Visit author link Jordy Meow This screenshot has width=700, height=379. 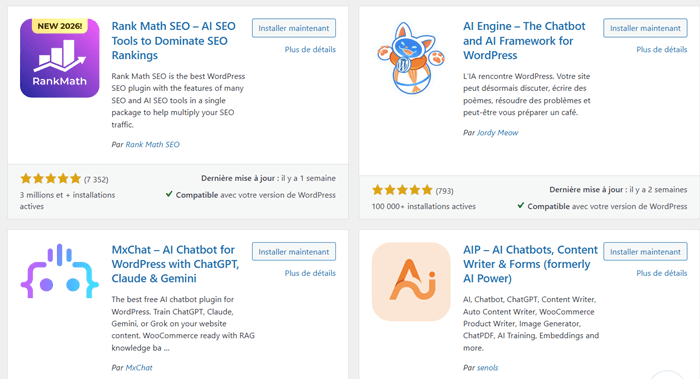click(x=498, y=133)
